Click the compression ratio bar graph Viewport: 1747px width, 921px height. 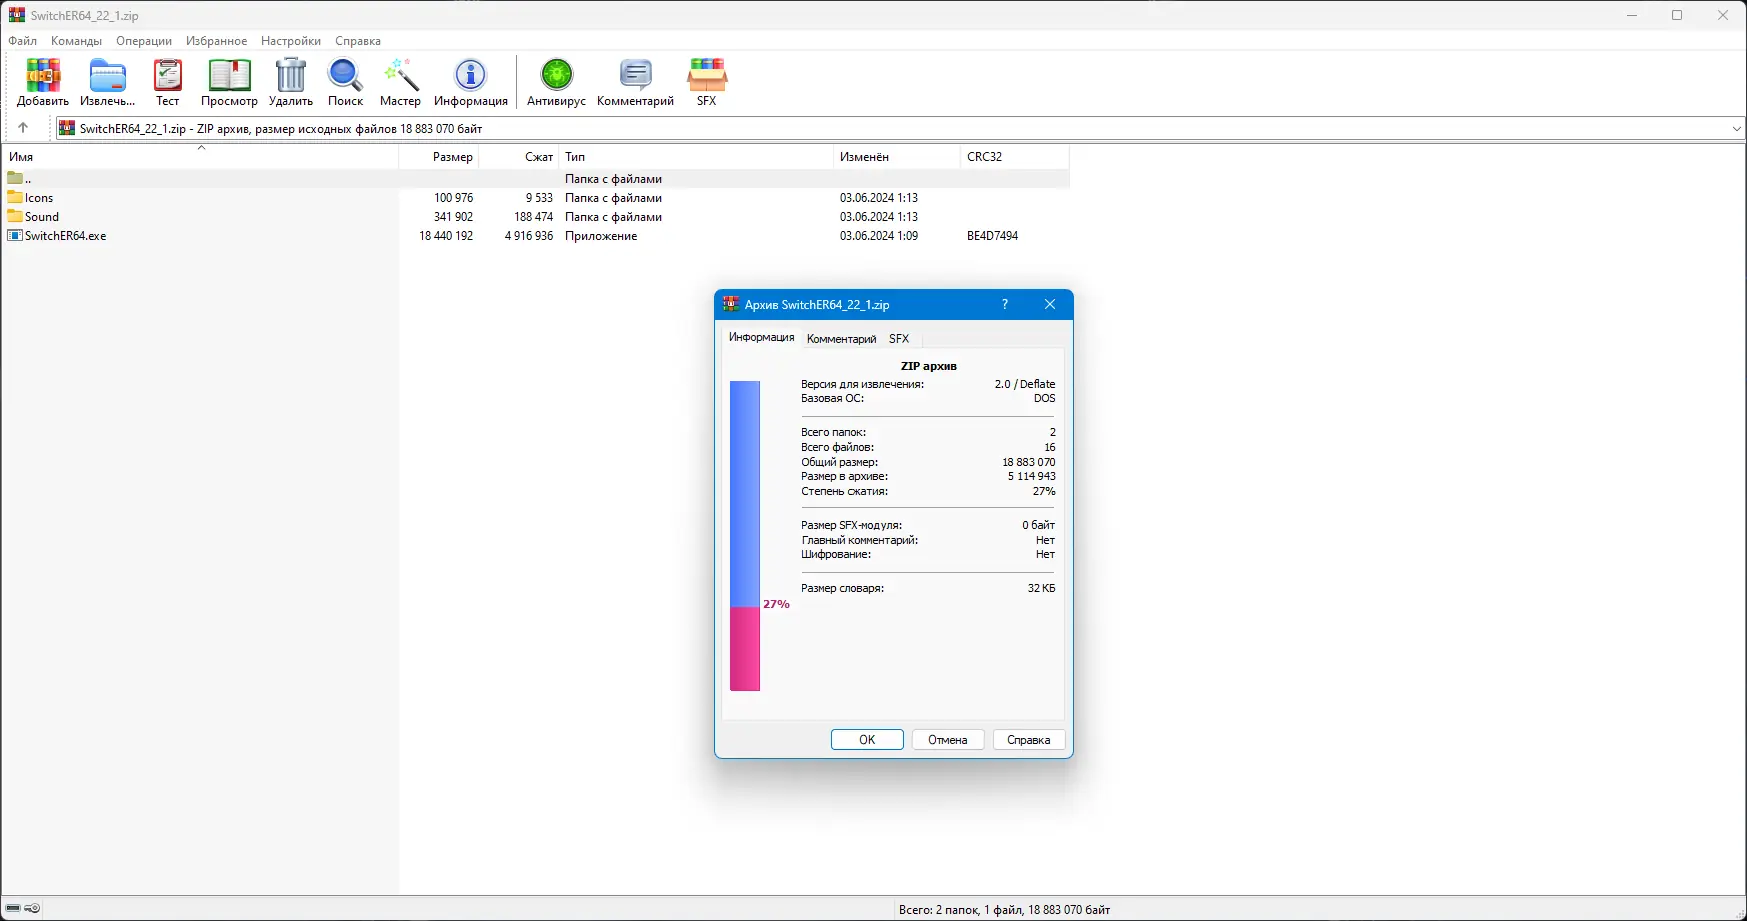pyautogui.click(x=745, y=536)
